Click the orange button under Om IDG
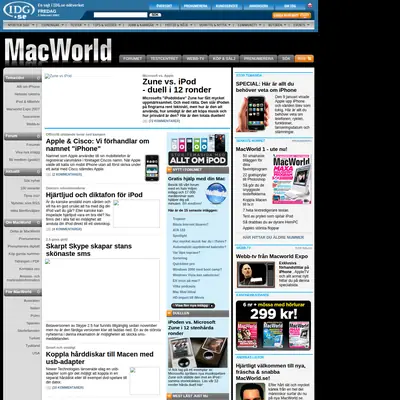400x400 pixels. [x=291, y=15]
